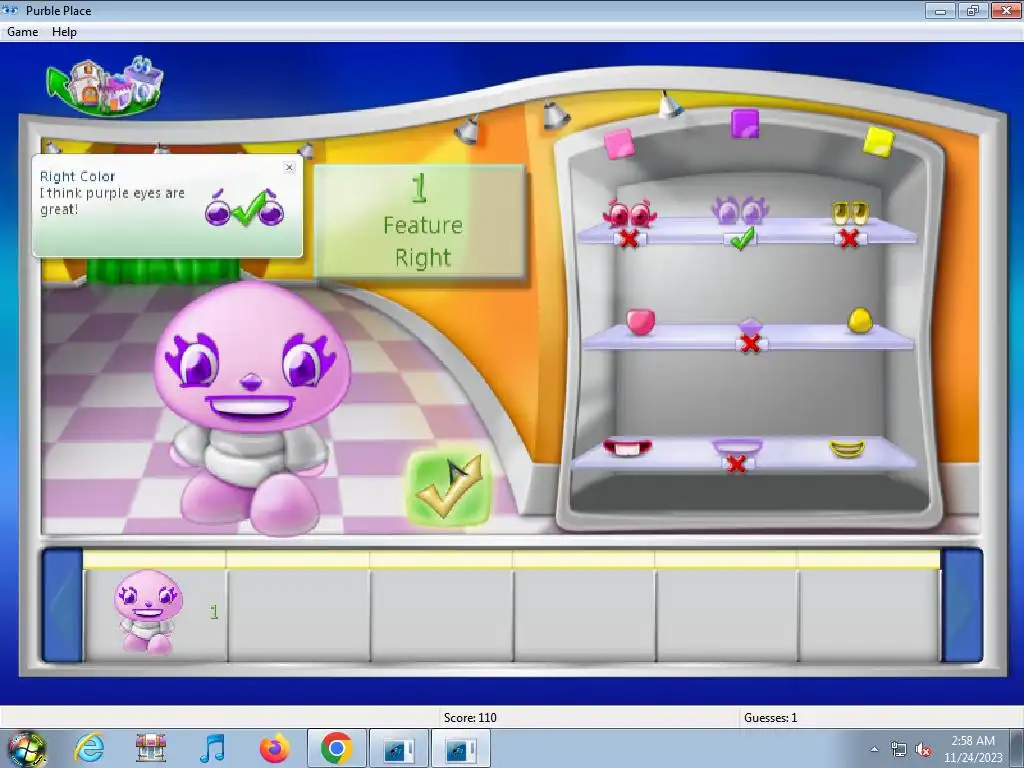
Task: Click the 'Guesses: 1' status text
Action: pos(771,718)
